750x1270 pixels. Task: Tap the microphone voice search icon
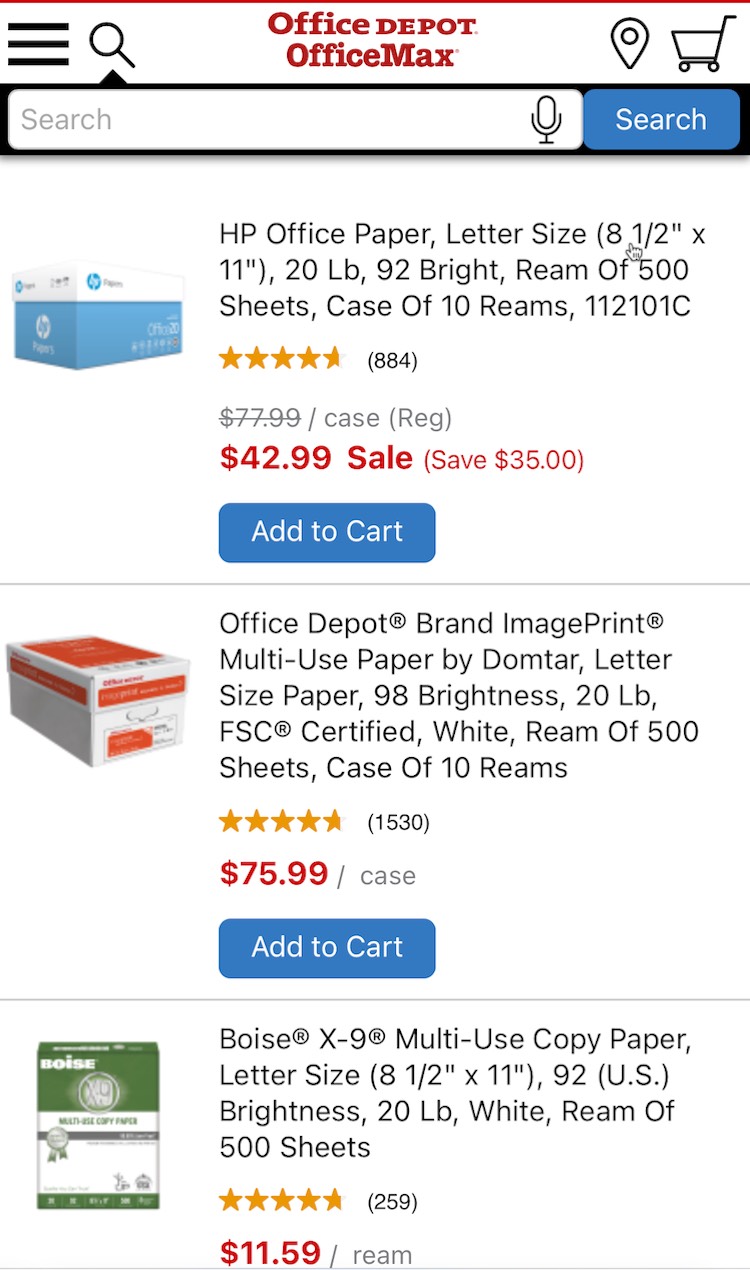(x=546, y=120)
